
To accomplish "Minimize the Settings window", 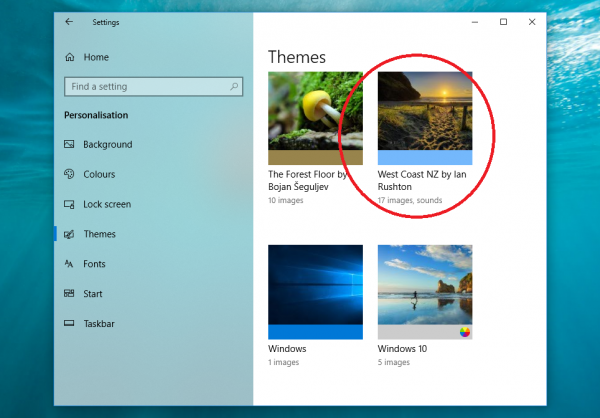I will [x=475, y=22].
